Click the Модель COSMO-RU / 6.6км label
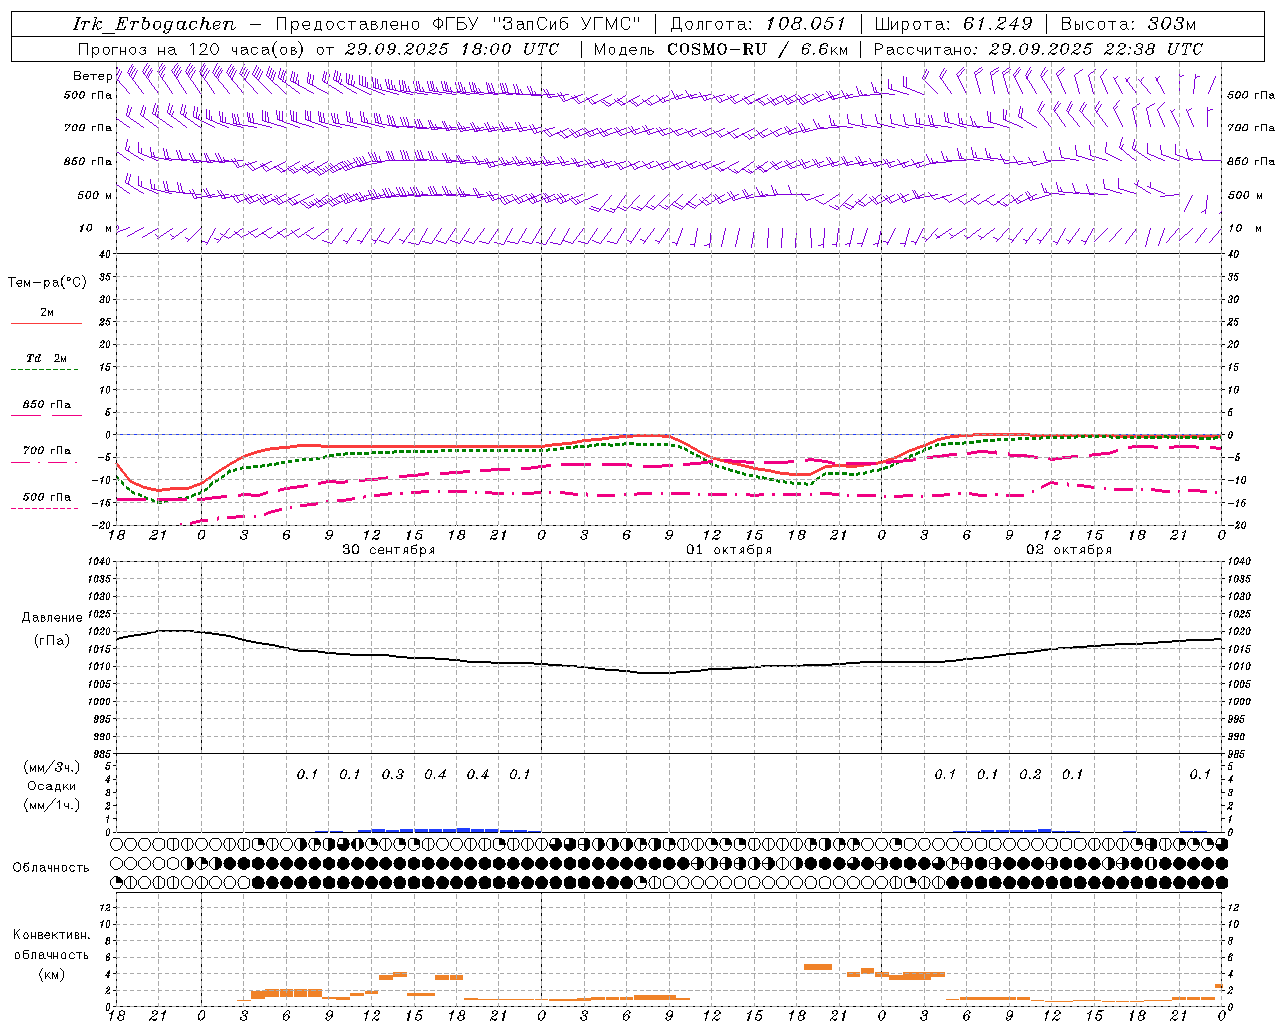 (721, 49)
